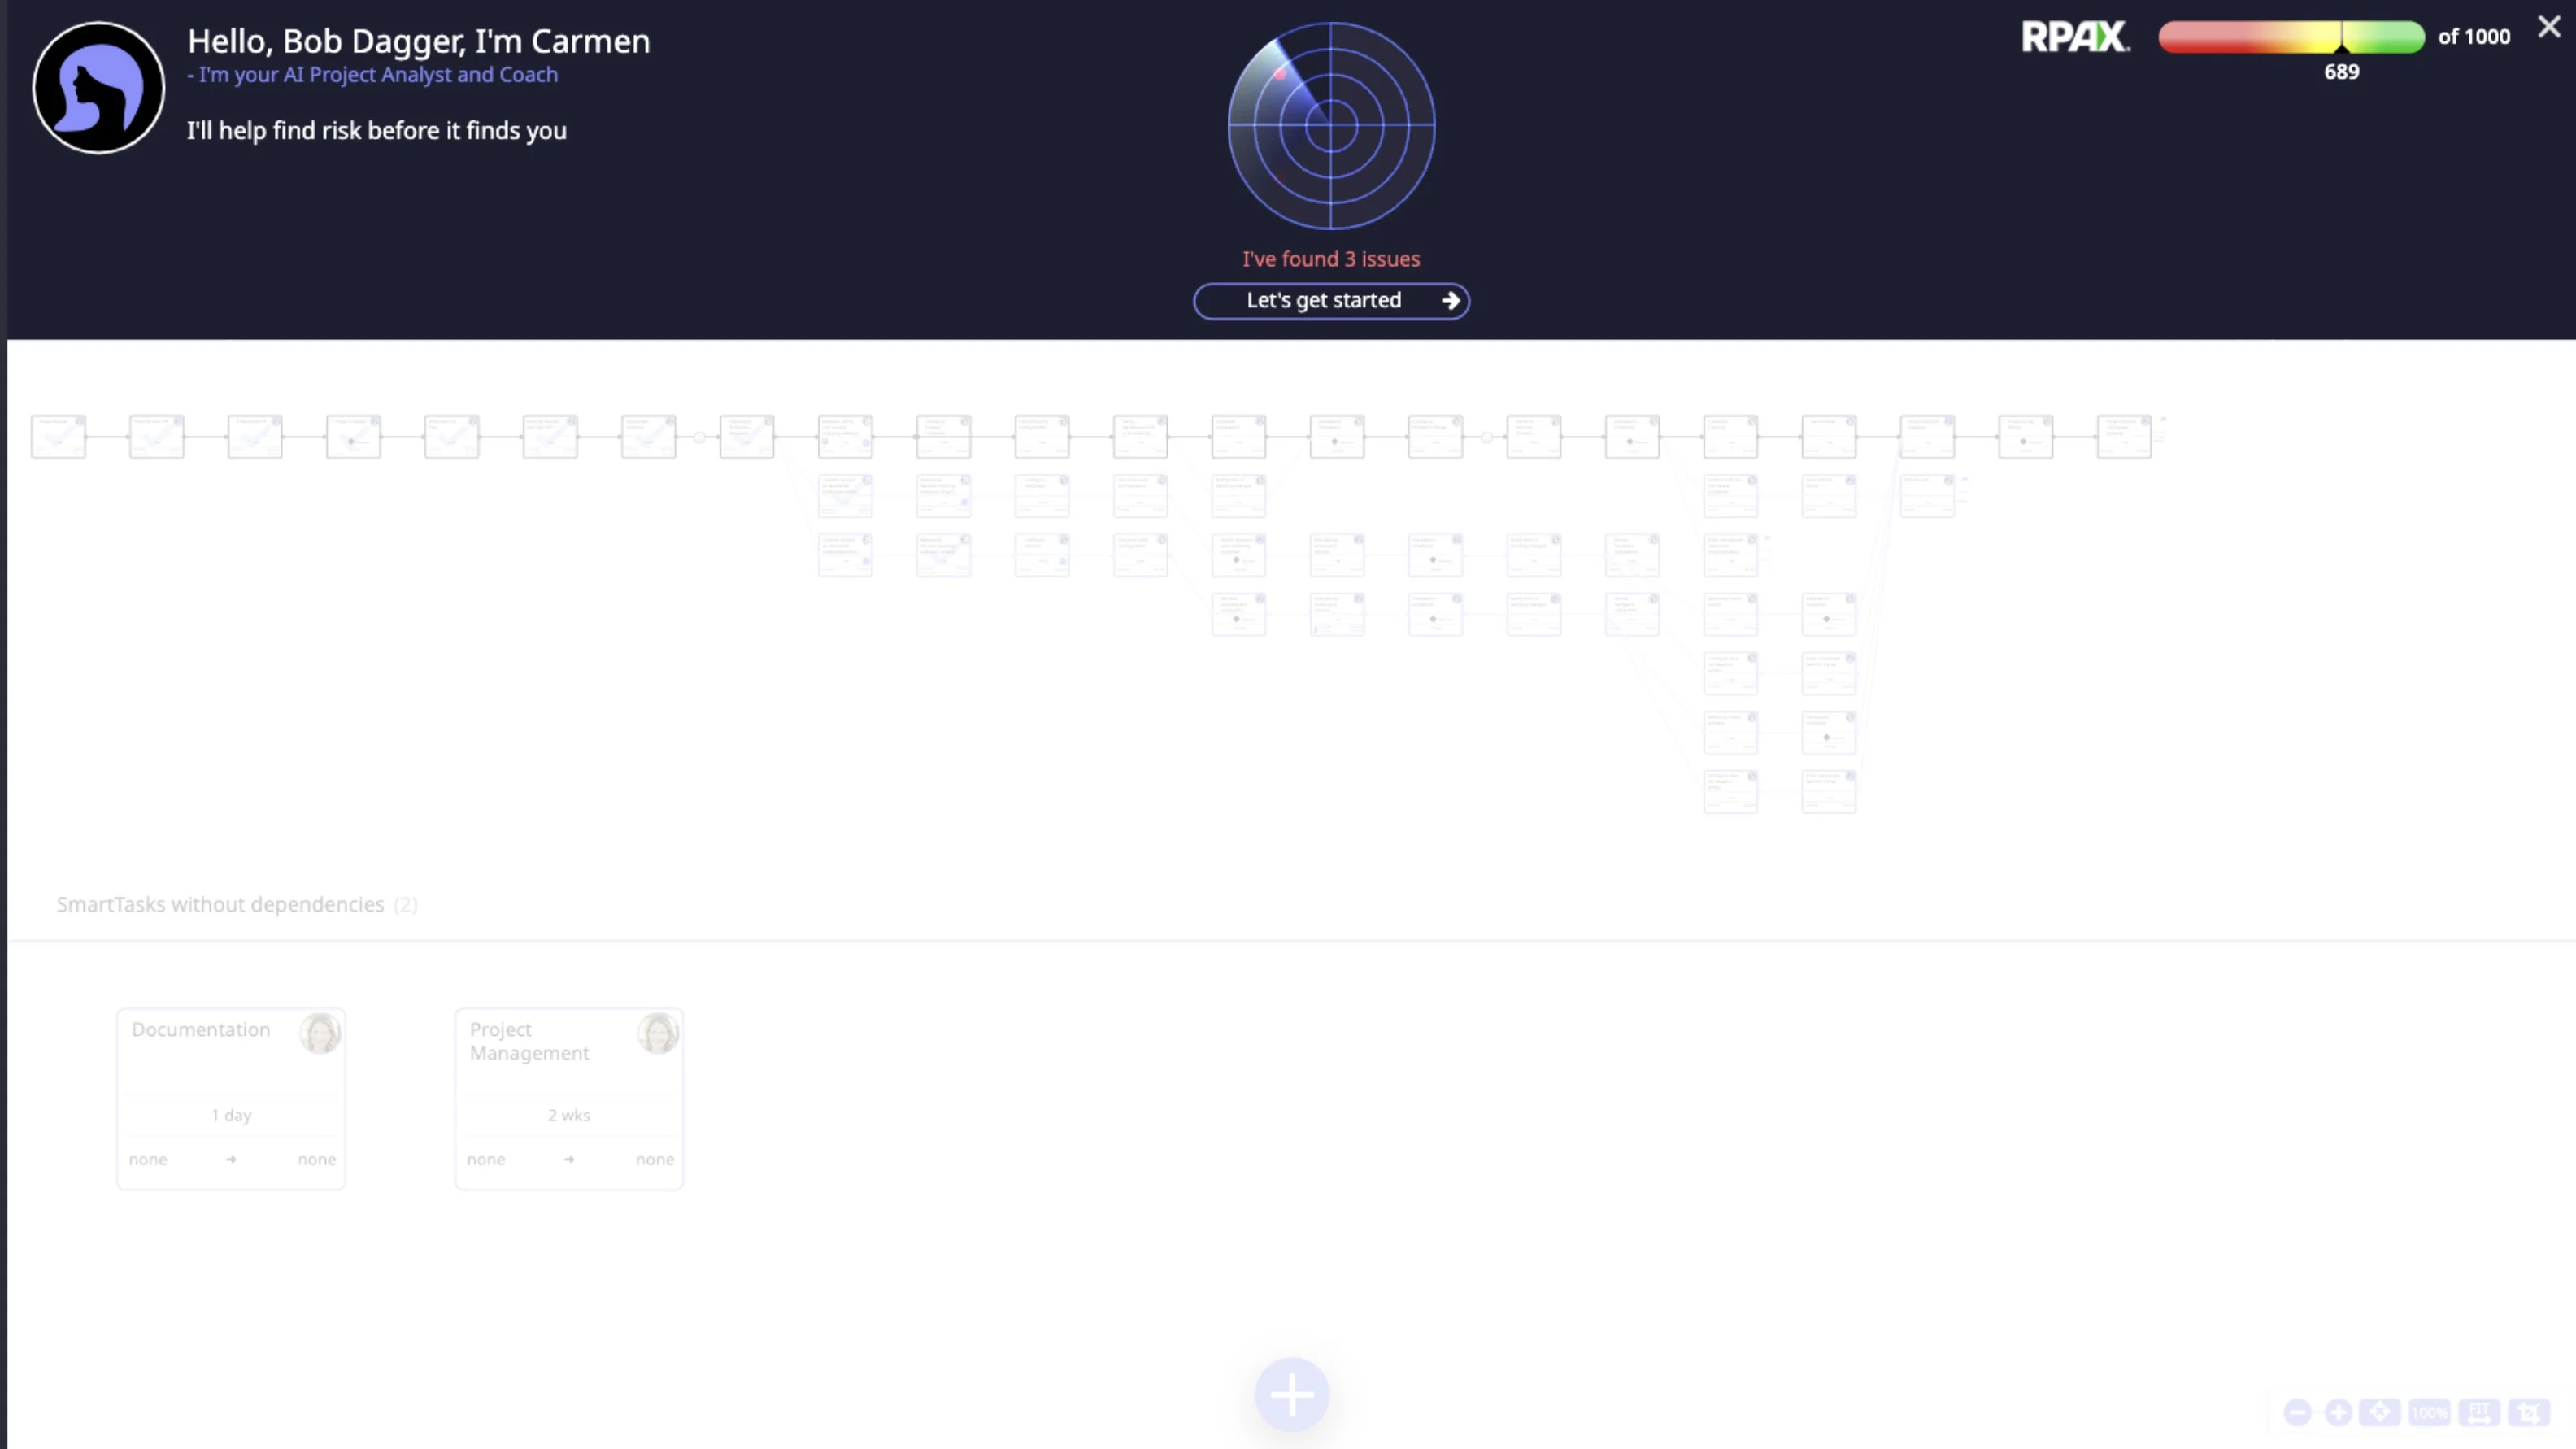This screenshot has height=1449, width=2576.
Task: Zoom in with the small plus icon
Action: point(2338,1412)
